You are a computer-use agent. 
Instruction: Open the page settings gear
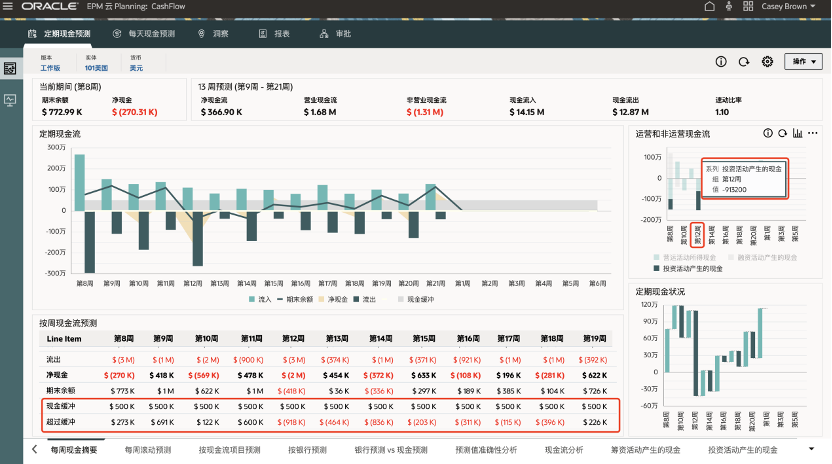767,62
